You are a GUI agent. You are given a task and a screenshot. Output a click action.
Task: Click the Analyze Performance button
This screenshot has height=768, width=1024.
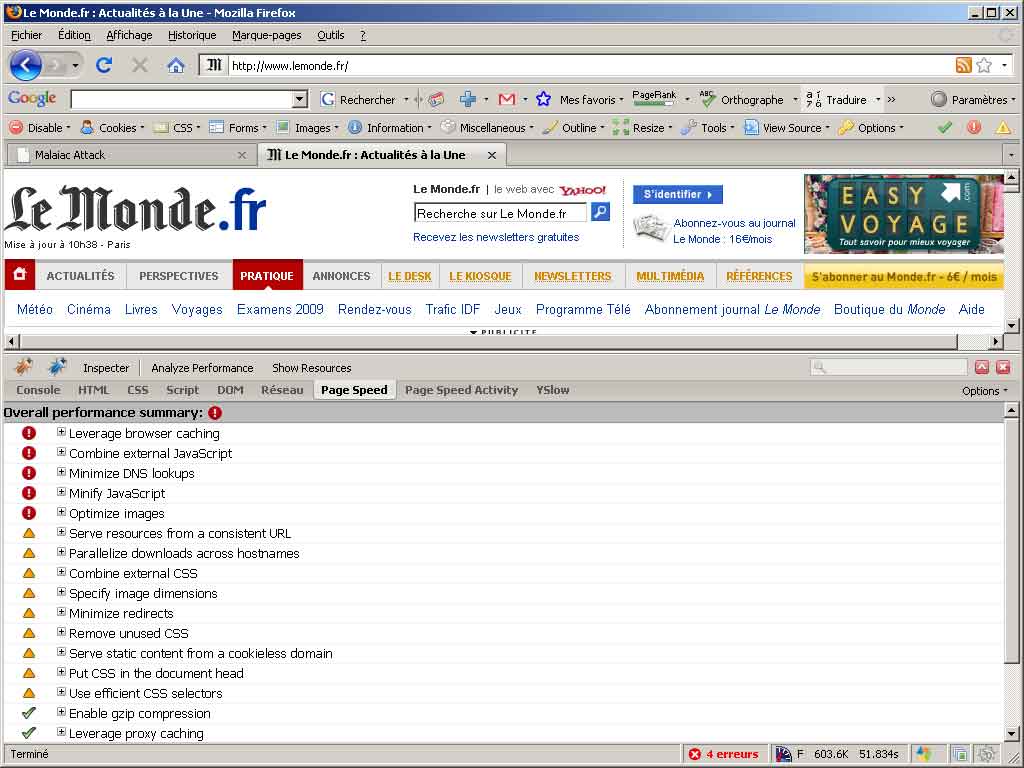(202, 368)
